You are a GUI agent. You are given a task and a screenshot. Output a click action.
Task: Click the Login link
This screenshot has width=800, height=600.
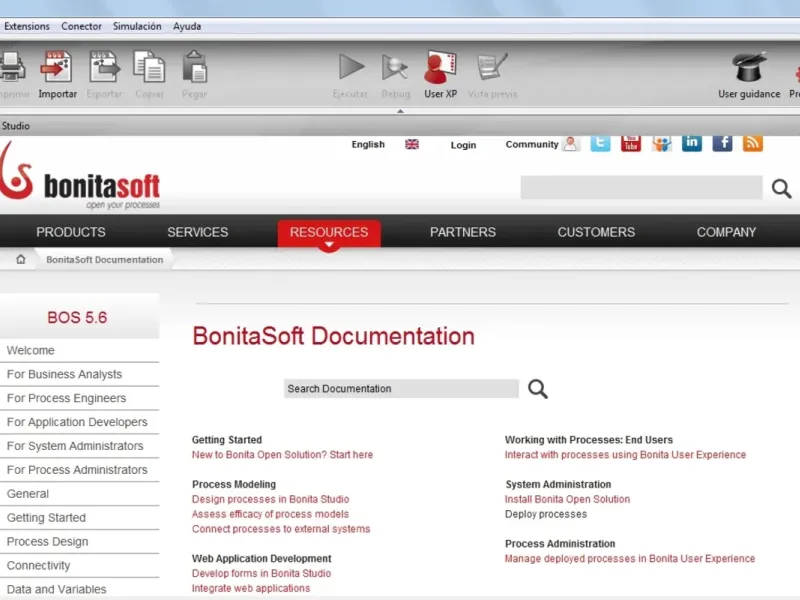click(x=463, y=145)
